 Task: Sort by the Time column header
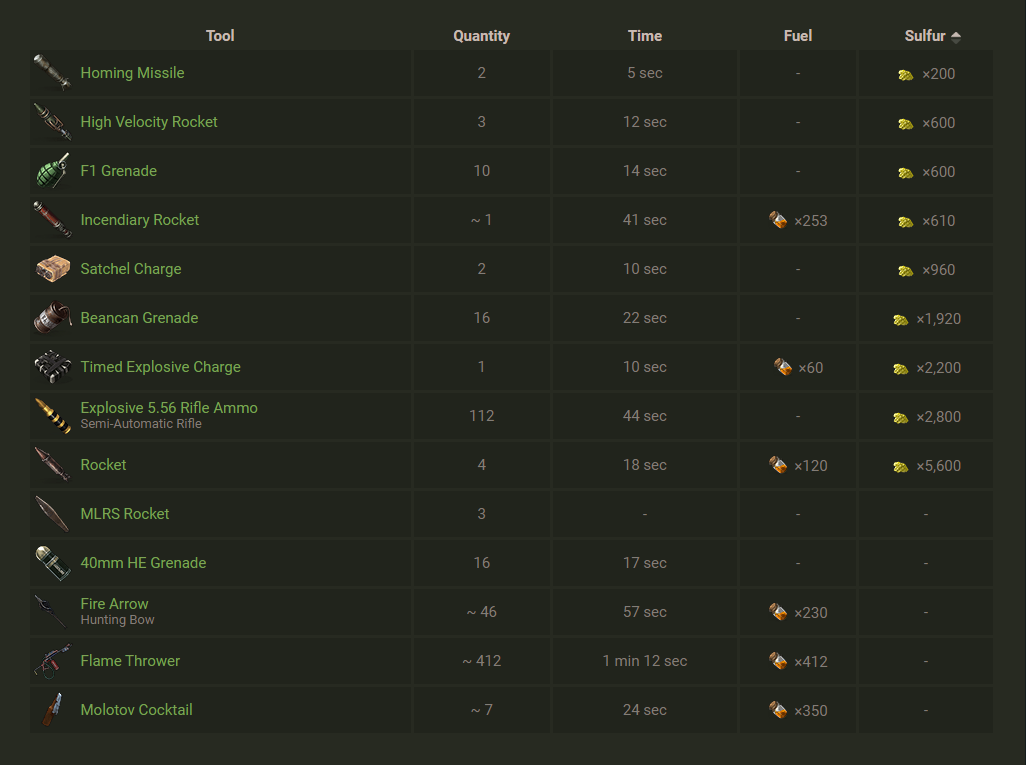644,36
